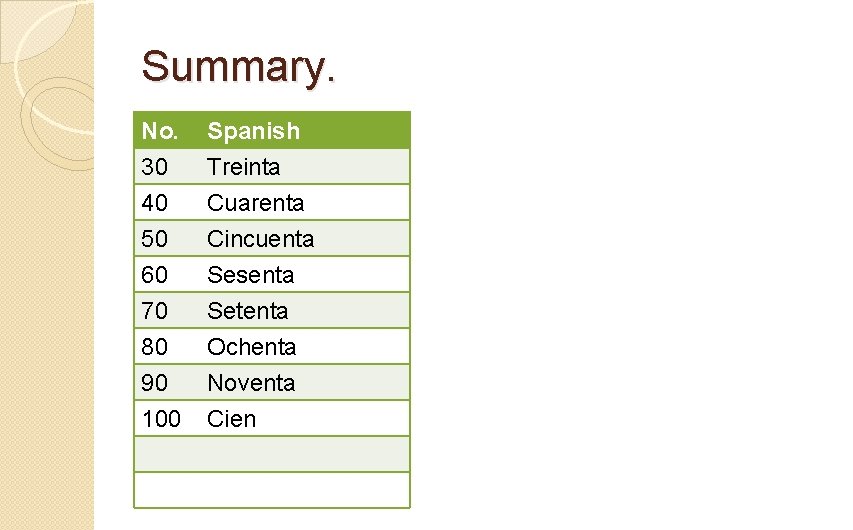The height and width of the screenshot is (530, 853).
Task: Click the cell containing number 80
Action: pyautogui.click(x=155, y=347)
